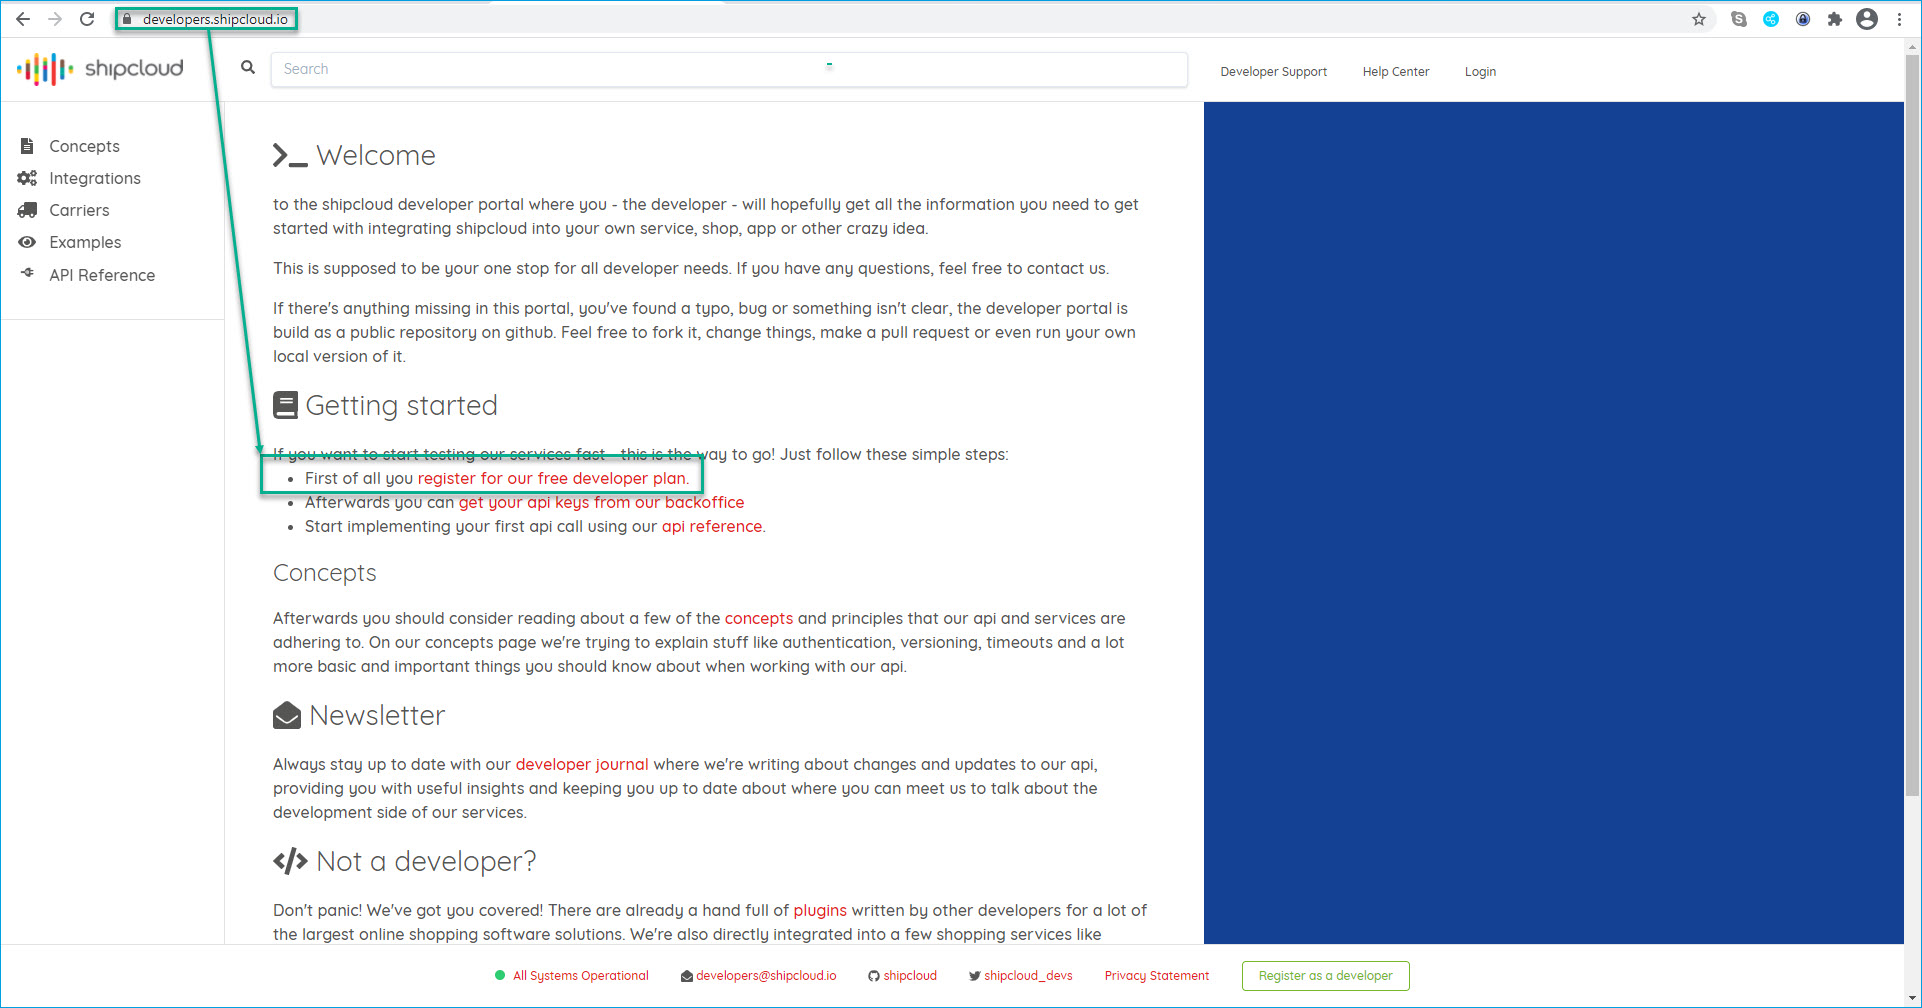This screenshot has width=1922, height=1008.
Task: Open Concepts in the sidebar
Action: pyautogui.click(x=84, y=146)
